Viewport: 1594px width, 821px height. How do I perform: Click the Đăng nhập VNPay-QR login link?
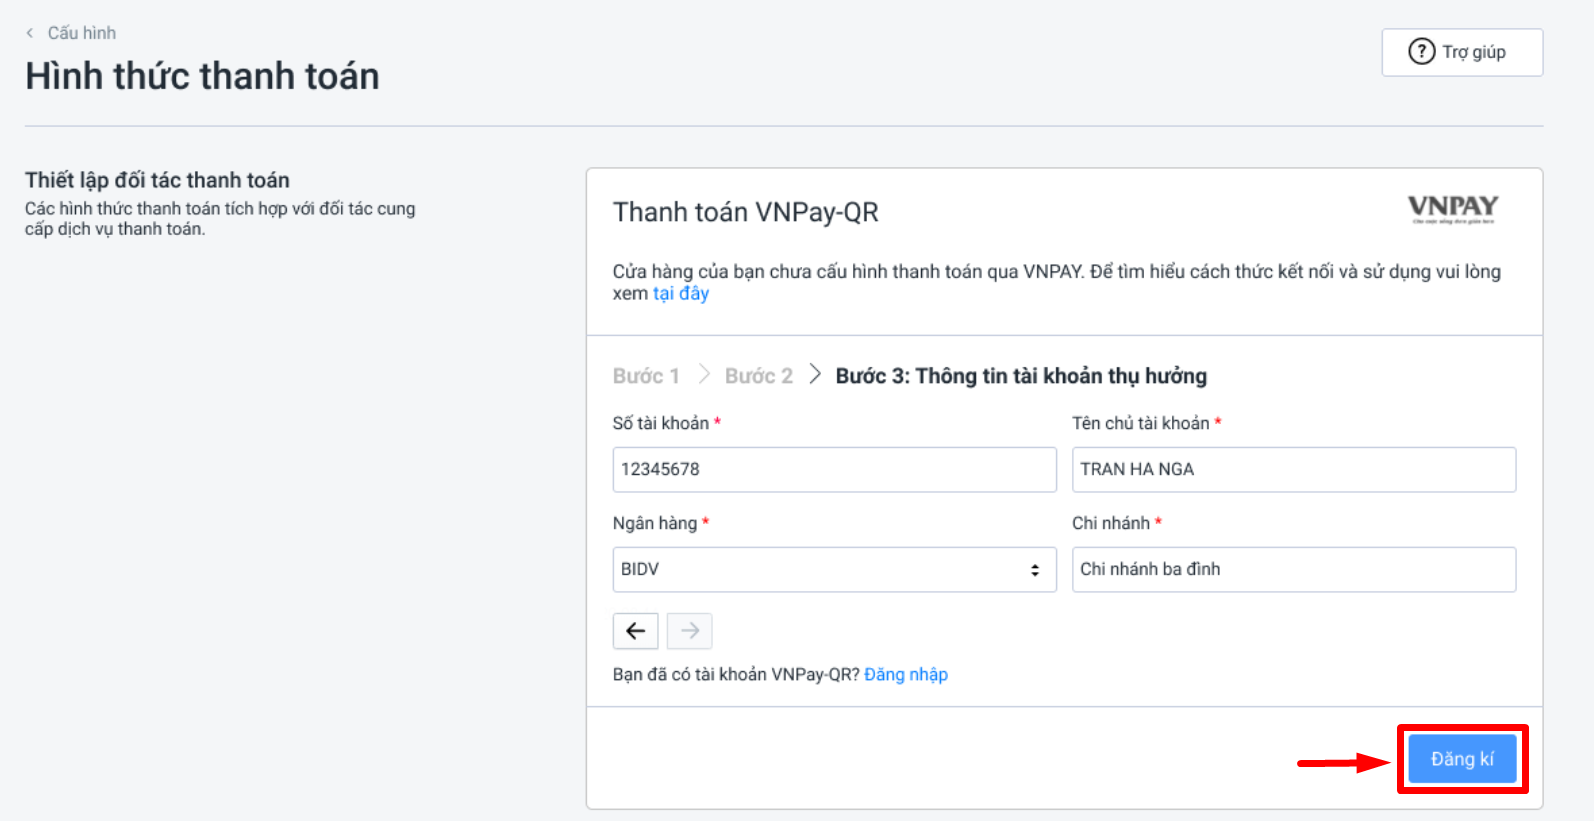(905, 674)
